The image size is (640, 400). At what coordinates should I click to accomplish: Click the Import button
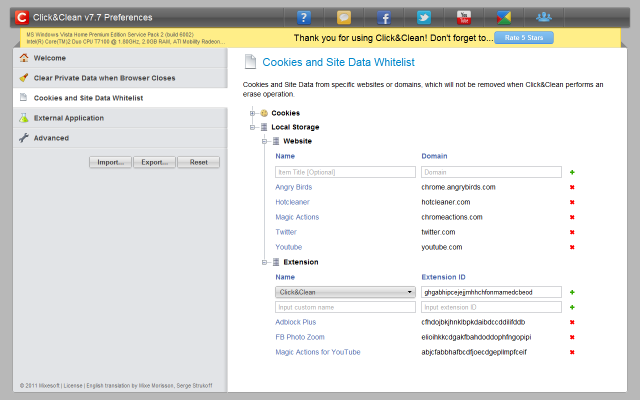[x=110, y=162]
